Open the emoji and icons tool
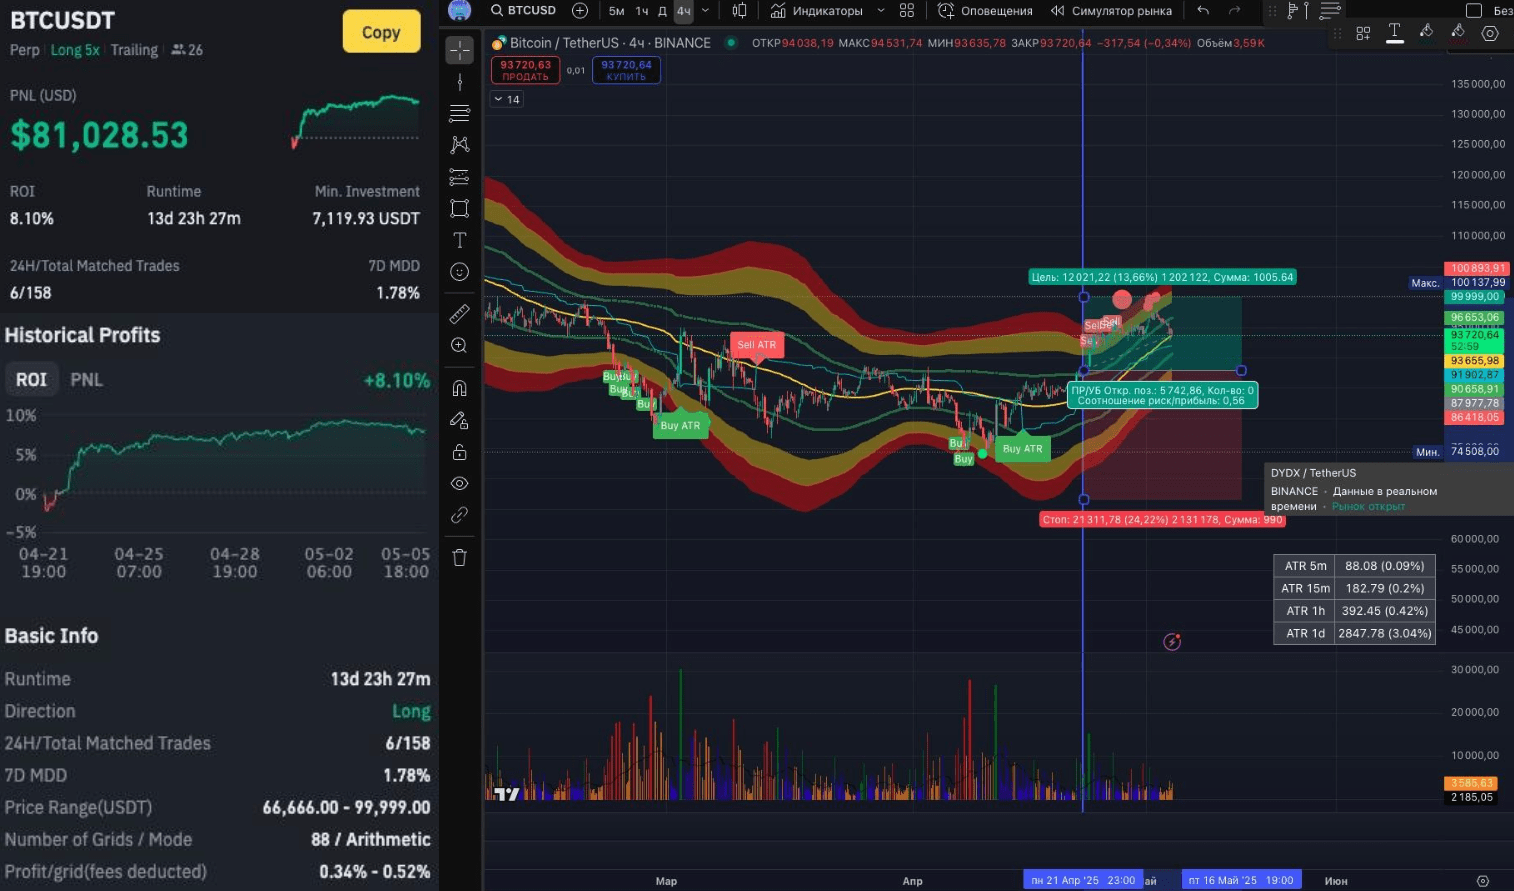 [459, 272]
